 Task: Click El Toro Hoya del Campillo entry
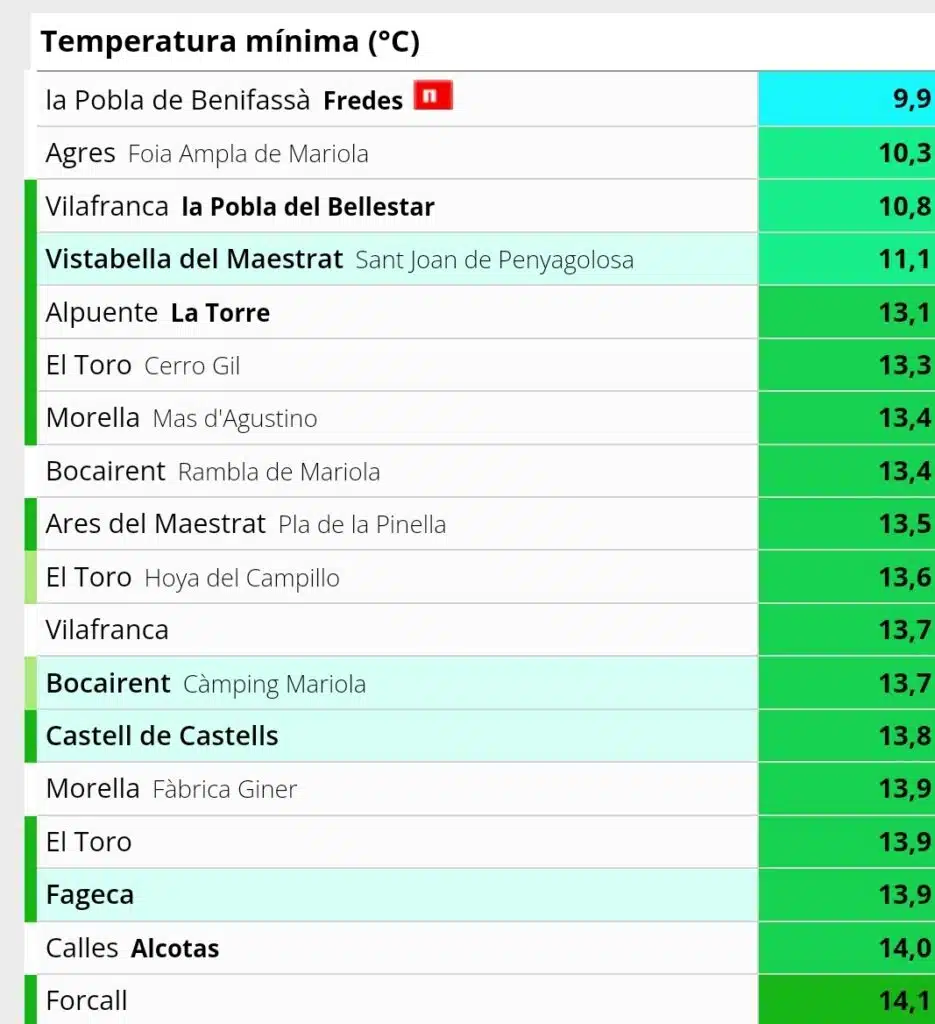pyautogui.click(x=397, y=577)
